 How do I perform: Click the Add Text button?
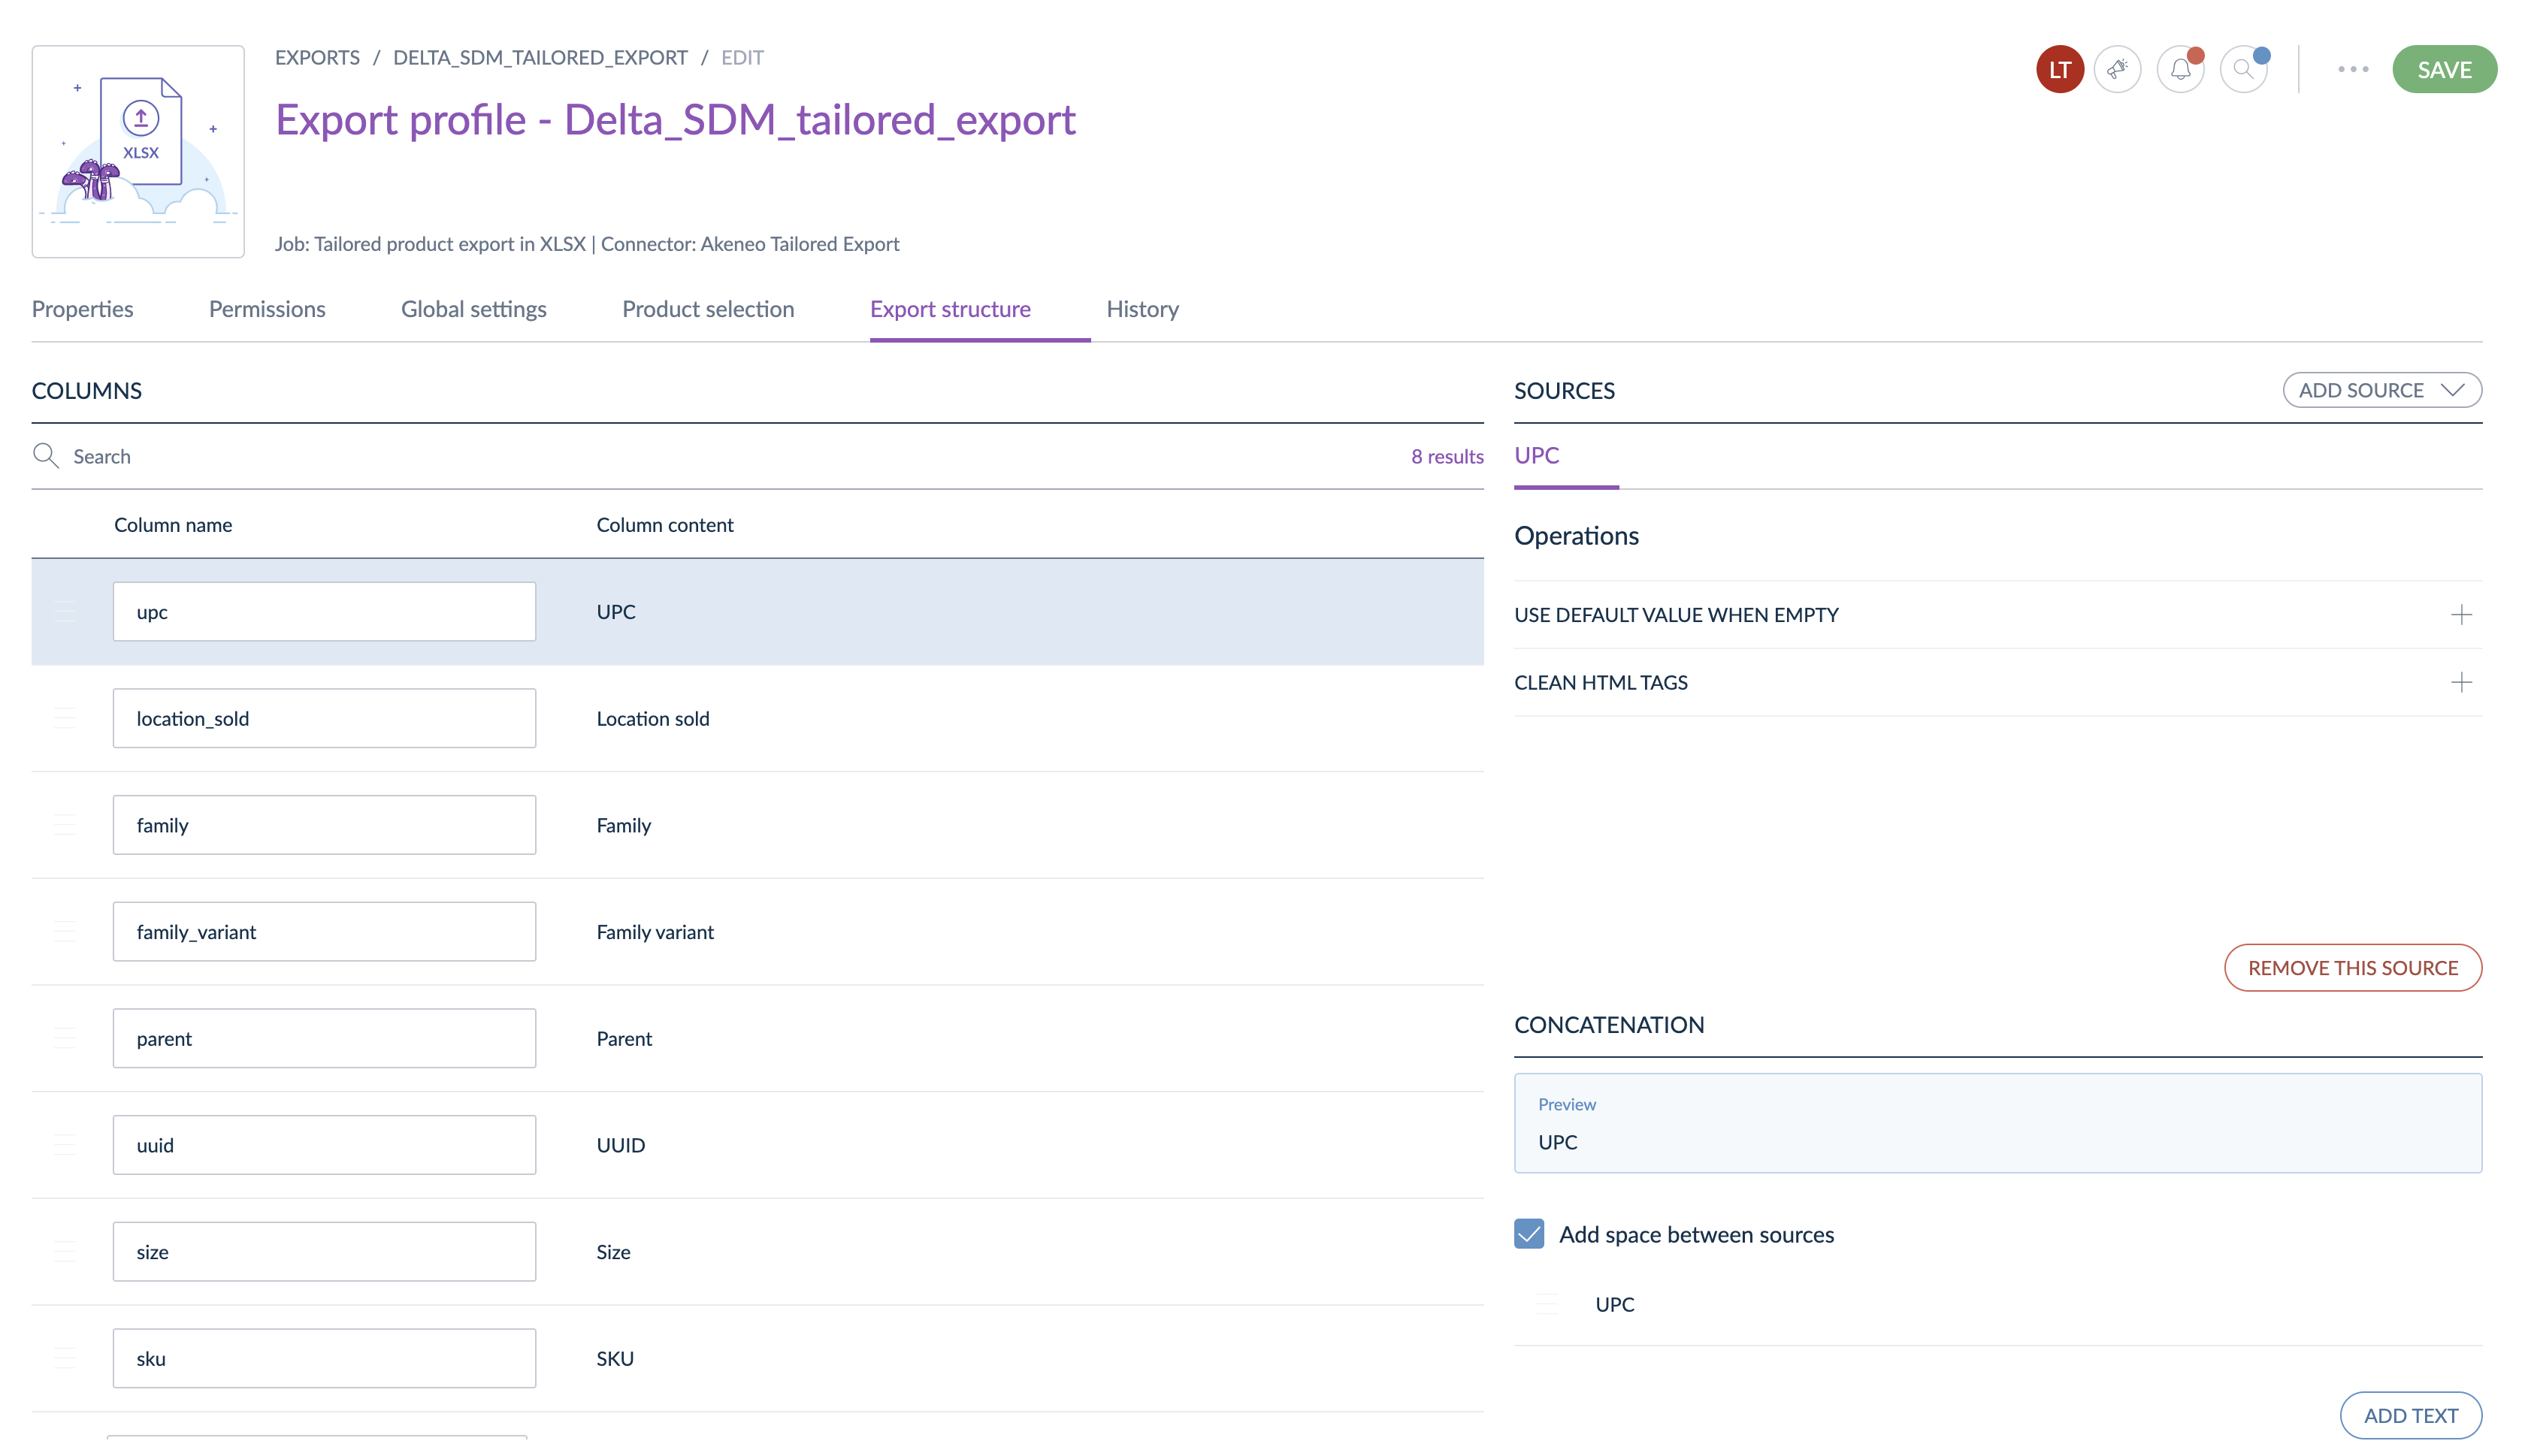(x=2410, y=1415)
